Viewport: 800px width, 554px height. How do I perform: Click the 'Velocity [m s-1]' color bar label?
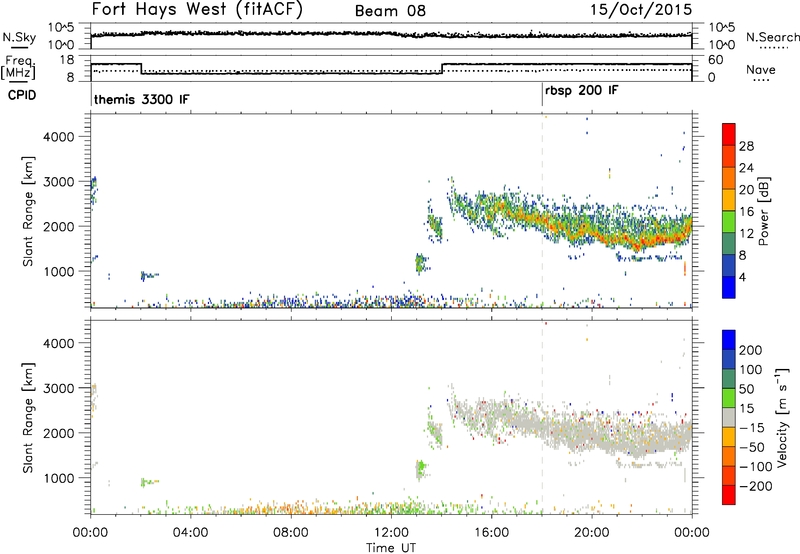pyautogui.click(x=782, y=417)
